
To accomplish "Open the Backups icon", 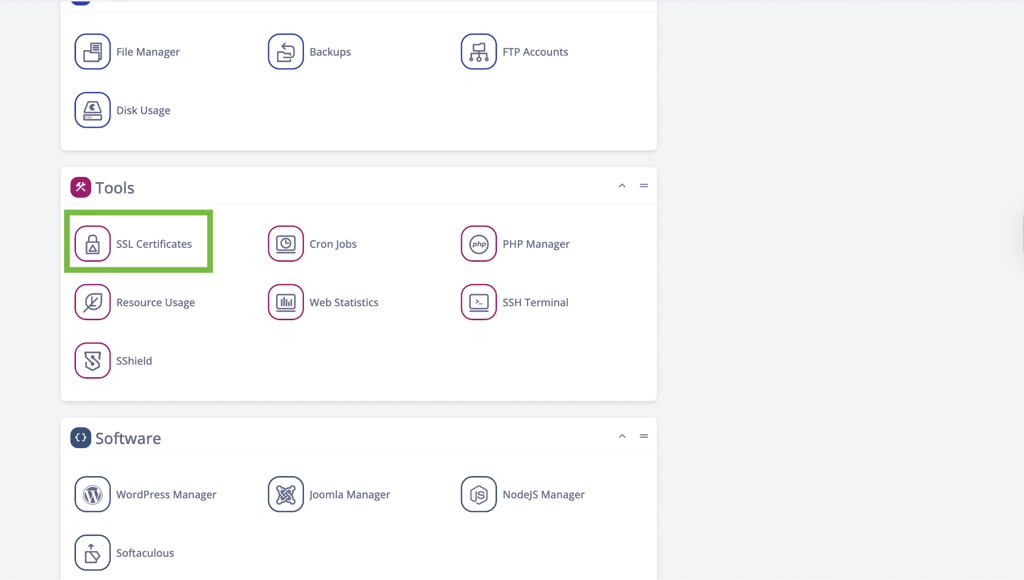I will [285, 52].
